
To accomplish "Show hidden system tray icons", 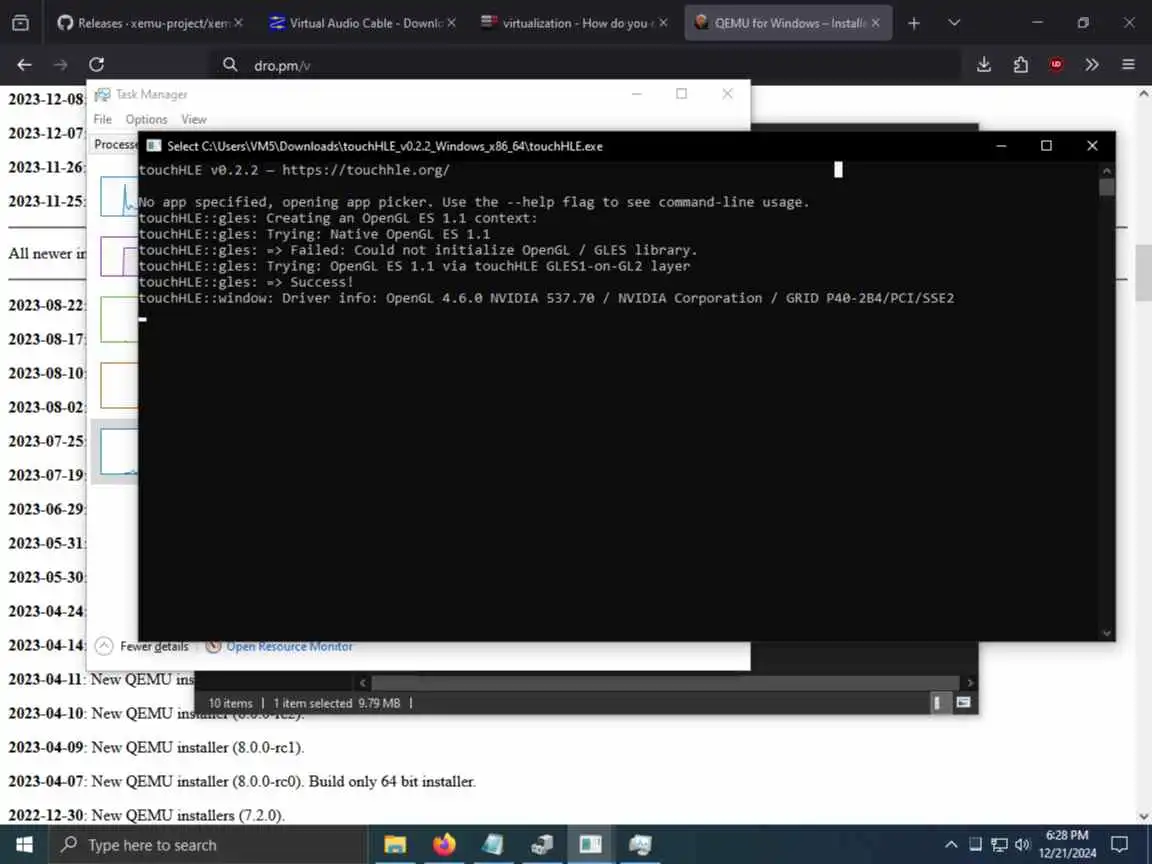I will click(x=951, y=845).
